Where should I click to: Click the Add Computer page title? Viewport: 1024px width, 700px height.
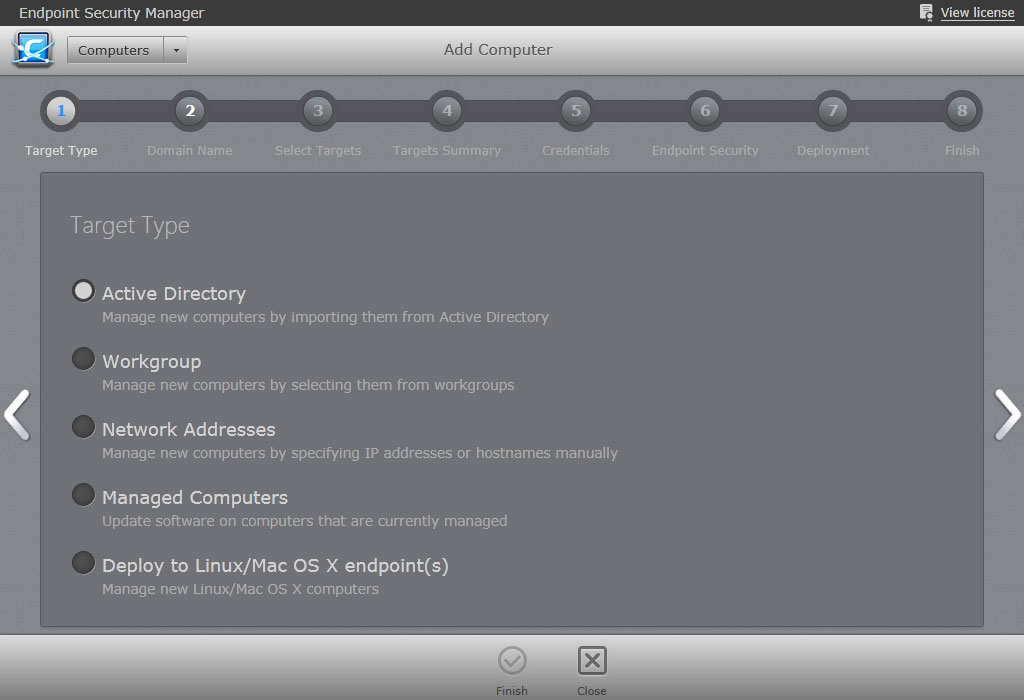[498, 50]
